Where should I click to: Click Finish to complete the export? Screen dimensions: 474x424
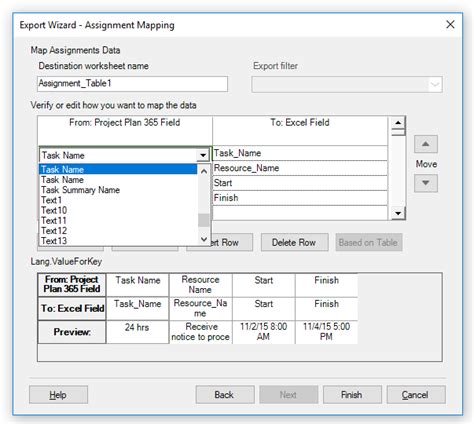352,395
